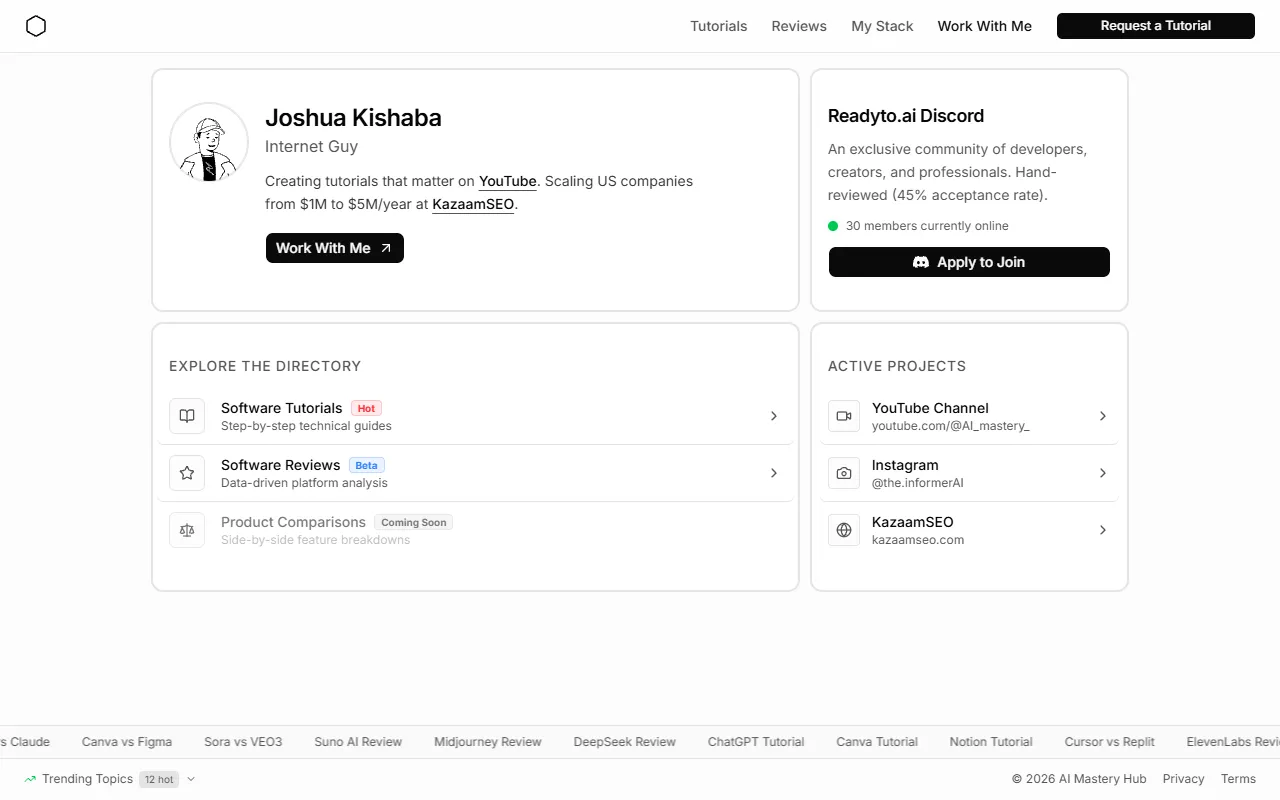Click Joshua Kishaba's profile avatar
This screenshot has height=800, width=1280.
point(209,142)
